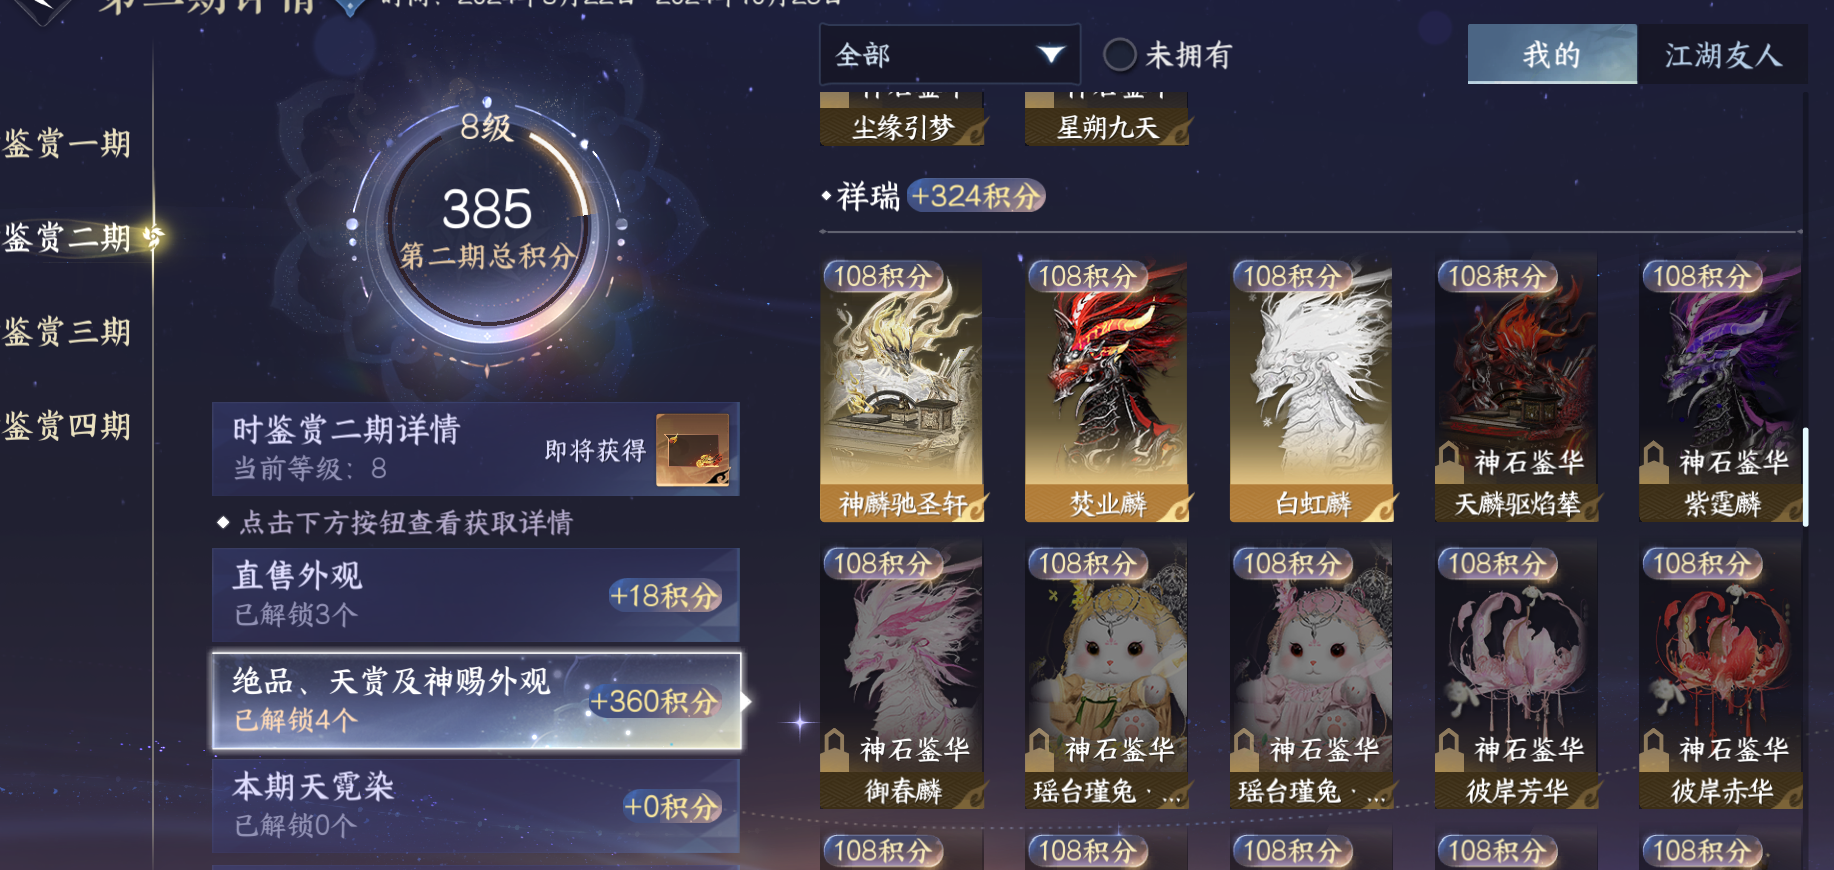Select the 我的 tab
1834x870 pixels.
coord(1552,55)
